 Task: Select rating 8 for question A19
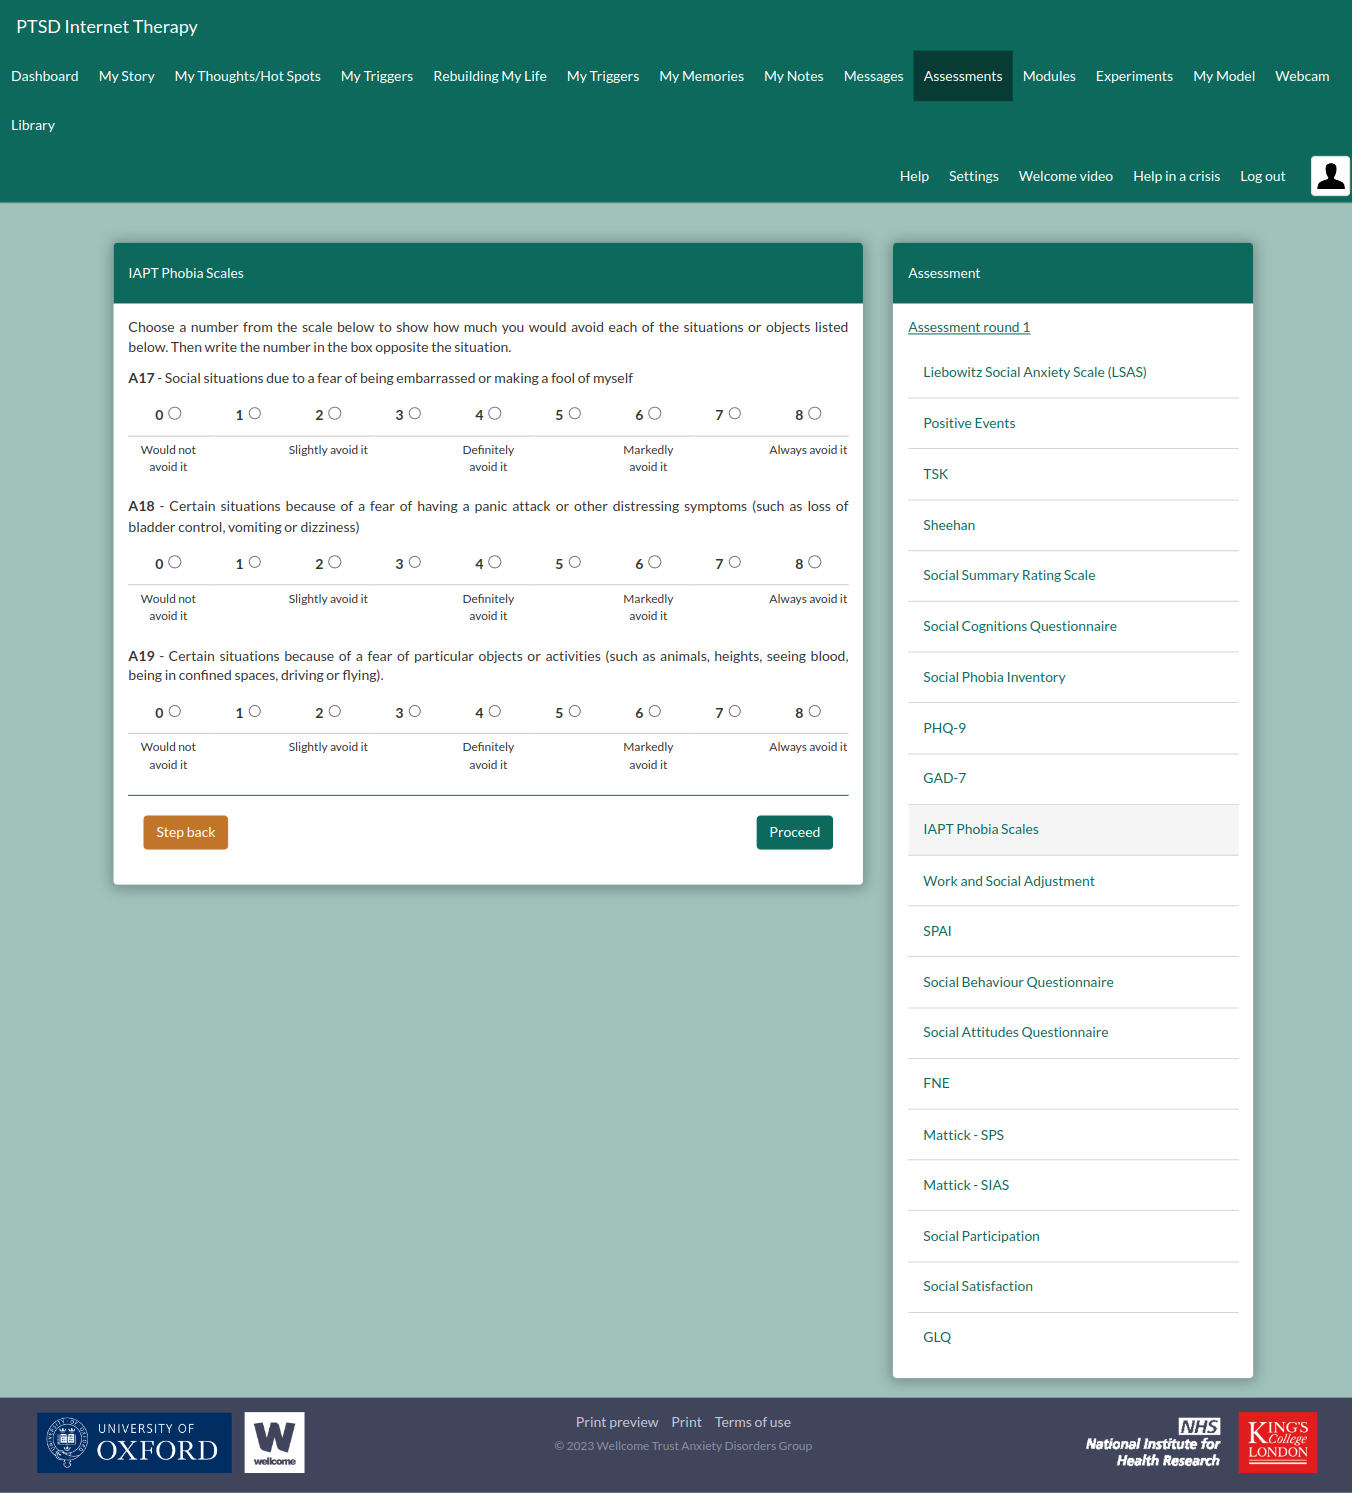815,712
